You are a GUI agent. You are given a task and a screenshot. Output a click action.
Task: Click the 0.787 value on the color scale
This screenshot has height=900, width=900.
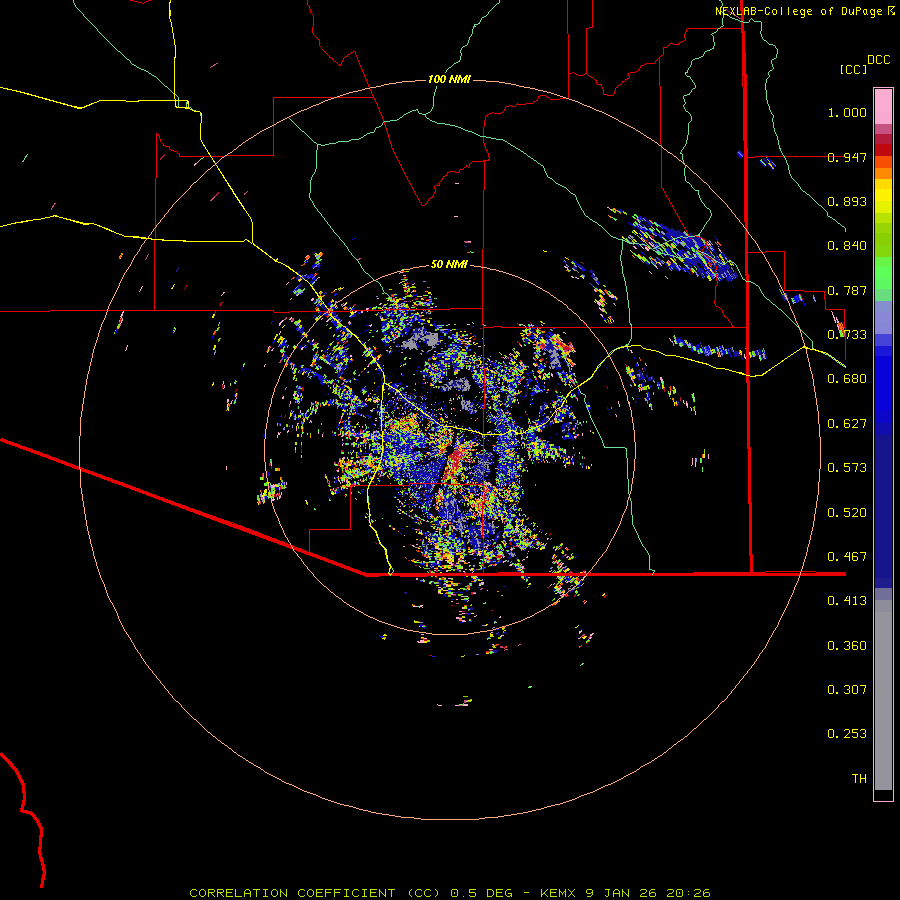(x=847, y=290)
